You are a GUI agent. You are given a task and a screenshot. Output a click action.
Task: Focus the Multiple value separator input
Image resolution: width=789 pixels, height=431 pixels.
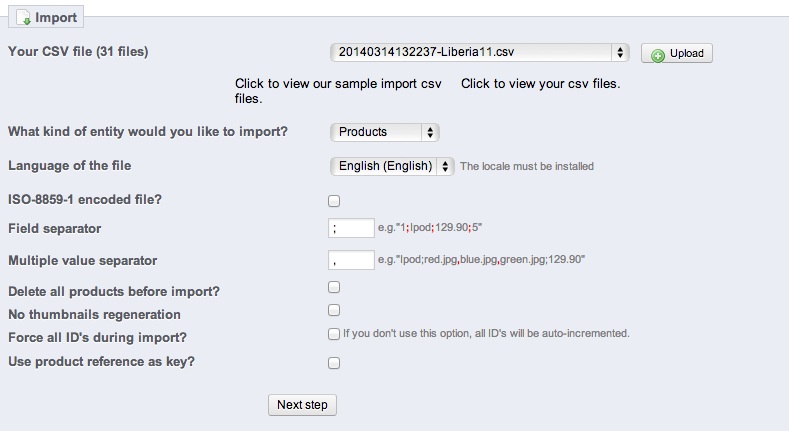pos(351,260)
